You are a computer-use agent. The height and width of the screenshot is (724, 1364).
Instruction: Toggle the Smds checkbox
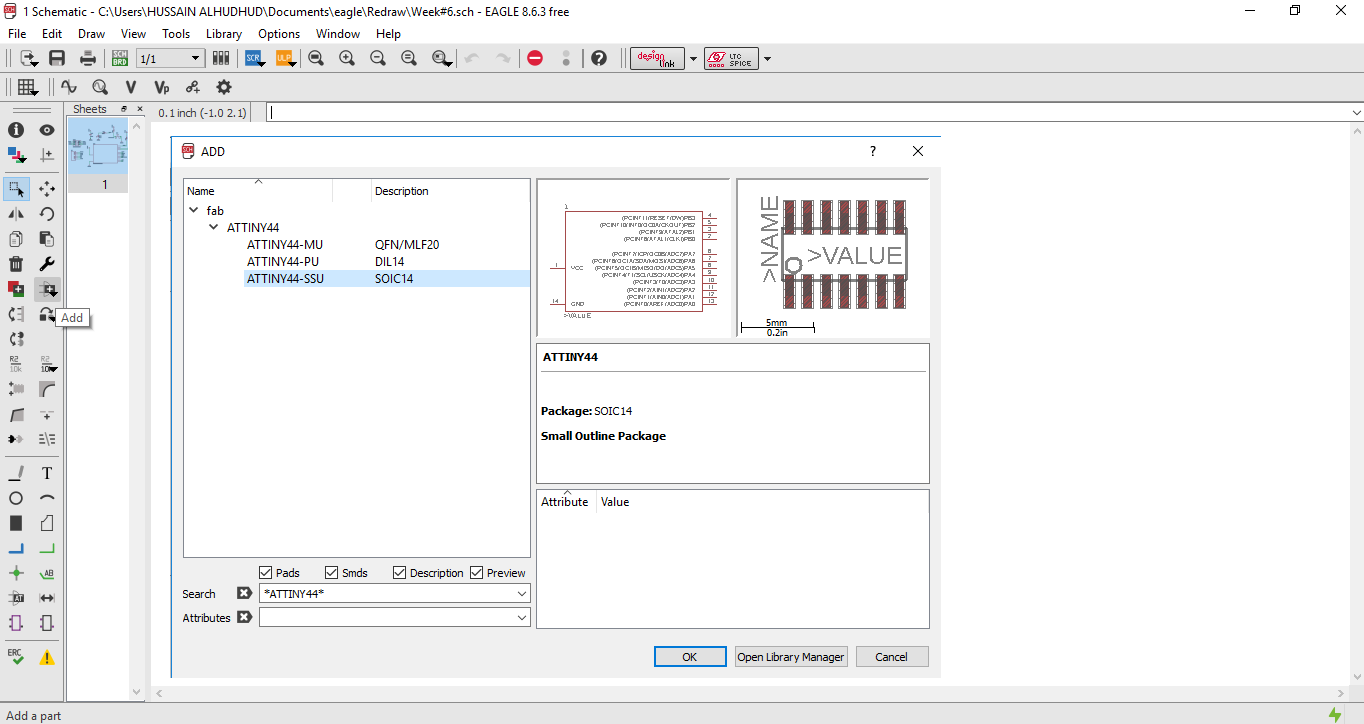(x=332, y=573)
